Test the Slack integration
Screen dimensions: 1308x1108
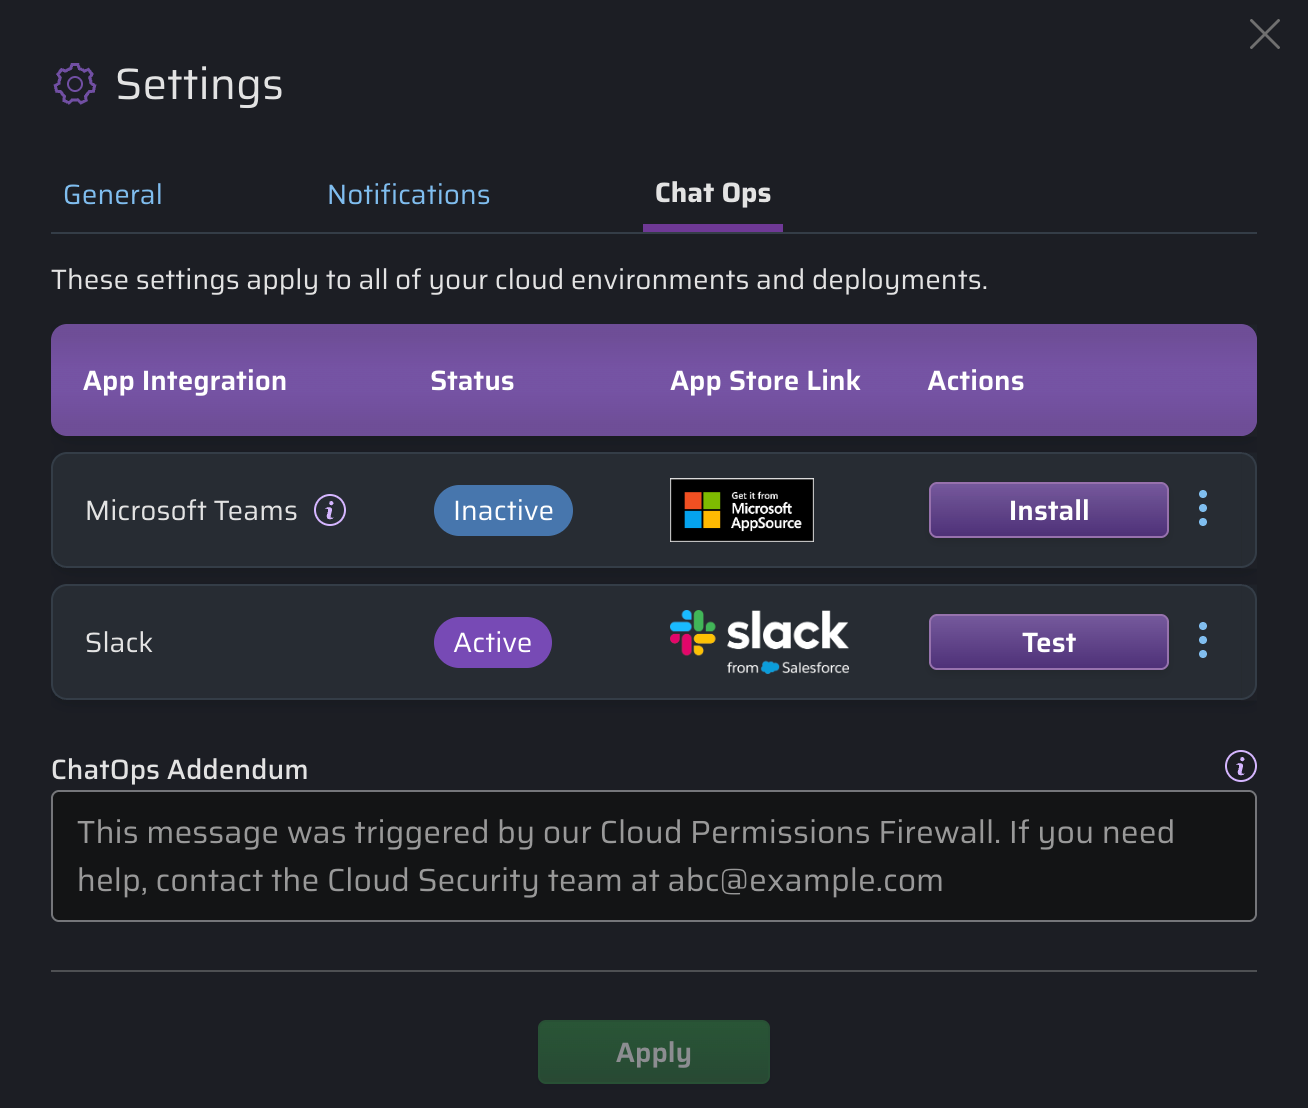click(x=1048, y=642)
